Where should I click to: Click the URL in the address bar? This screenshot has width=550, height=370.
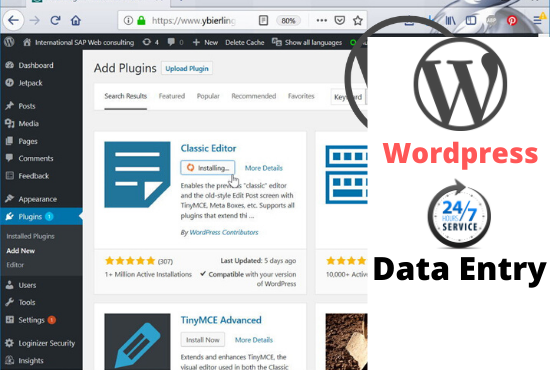194,21
